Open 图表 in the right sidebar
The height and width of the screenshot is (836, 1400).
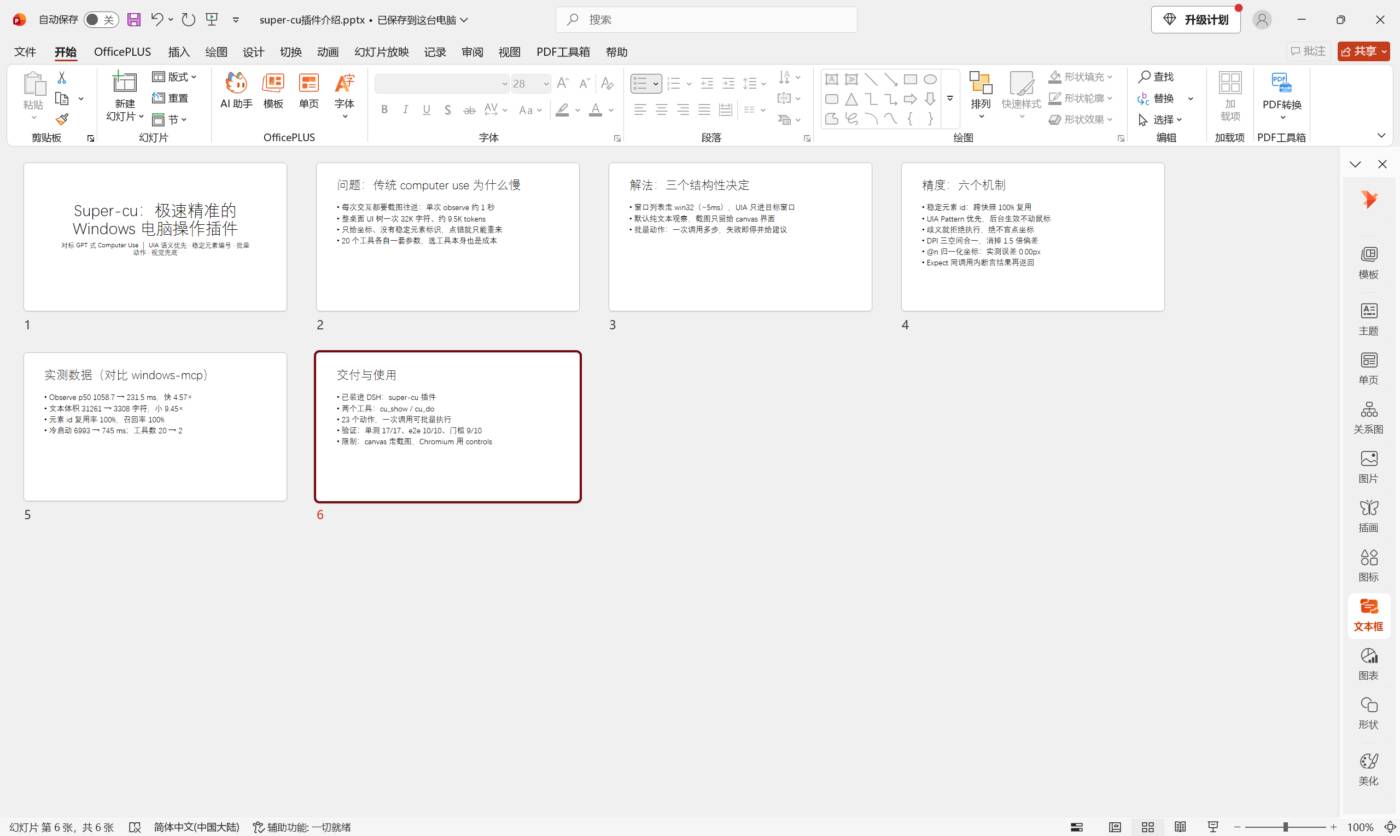pos(1368,664)
